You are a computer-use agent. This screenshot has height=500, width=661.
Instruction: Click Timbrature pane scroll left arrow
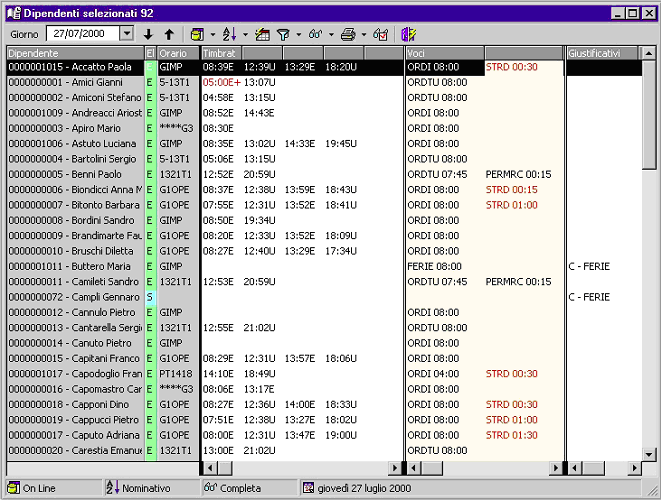210,468
